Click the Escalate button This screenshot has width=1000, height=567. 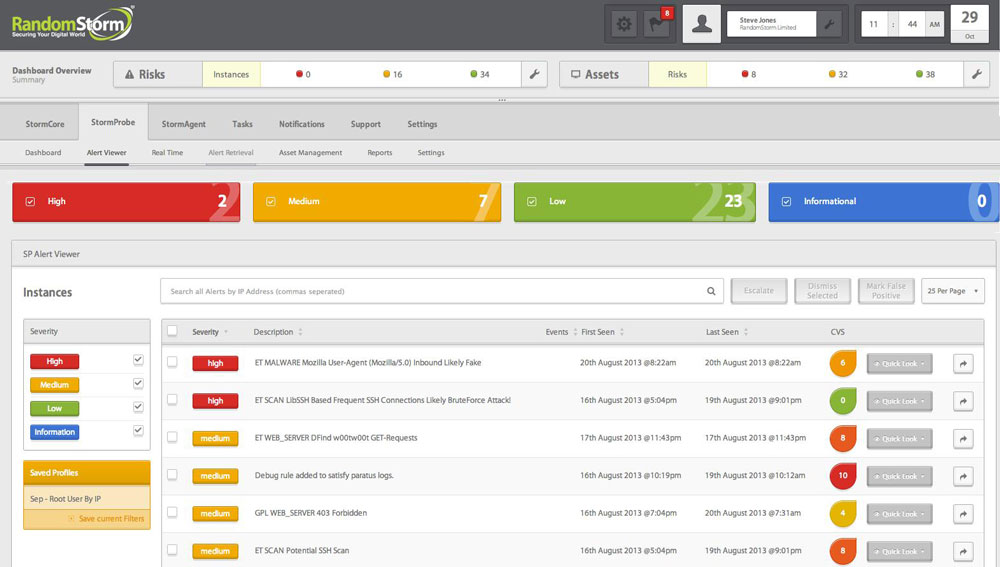[x=759, y=291]
